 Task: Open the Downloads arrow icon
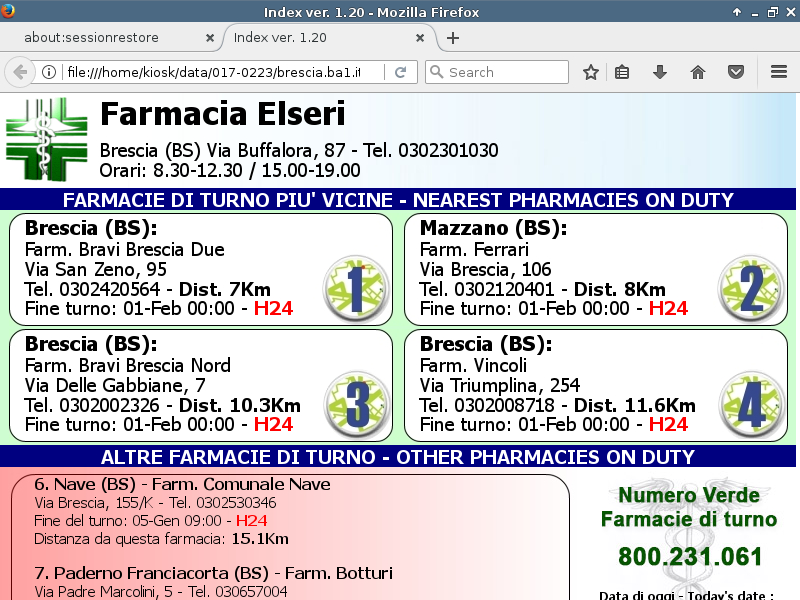[660, 72]
